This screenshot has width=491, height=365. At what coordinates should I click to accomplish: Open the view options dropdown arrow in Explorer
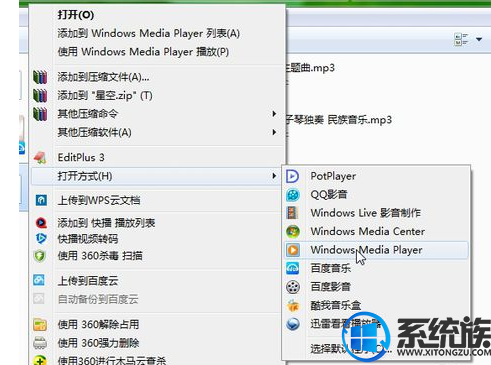[x=479, y=39]
